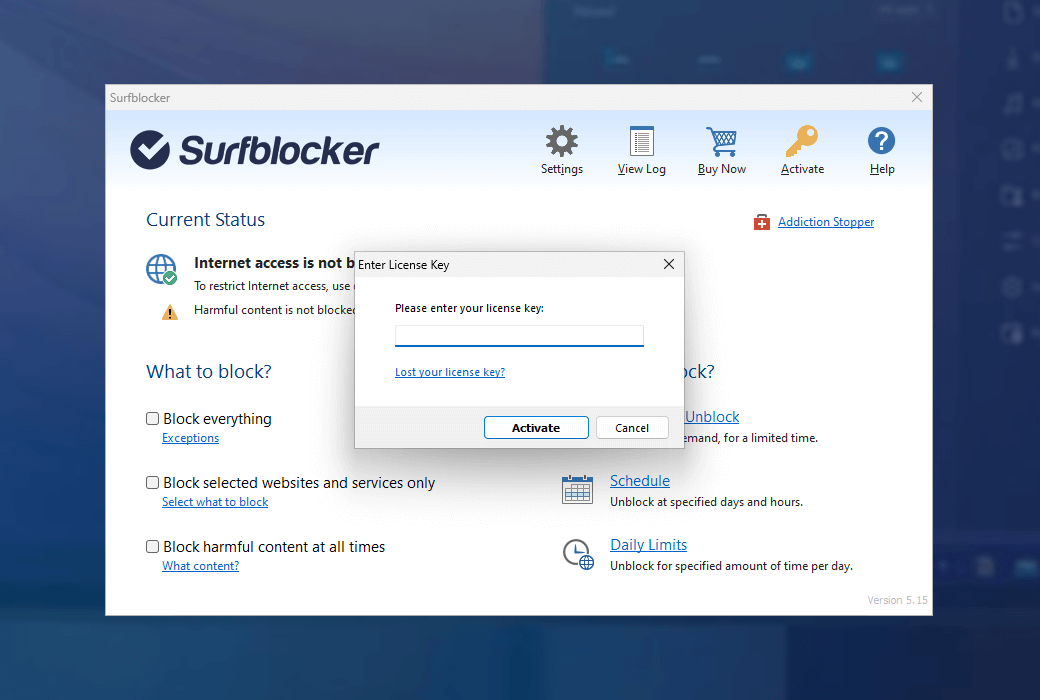Viewport: 1040px width, 700px height.
Task: Close the Enter License Key dialog
Action: point(669,264)
